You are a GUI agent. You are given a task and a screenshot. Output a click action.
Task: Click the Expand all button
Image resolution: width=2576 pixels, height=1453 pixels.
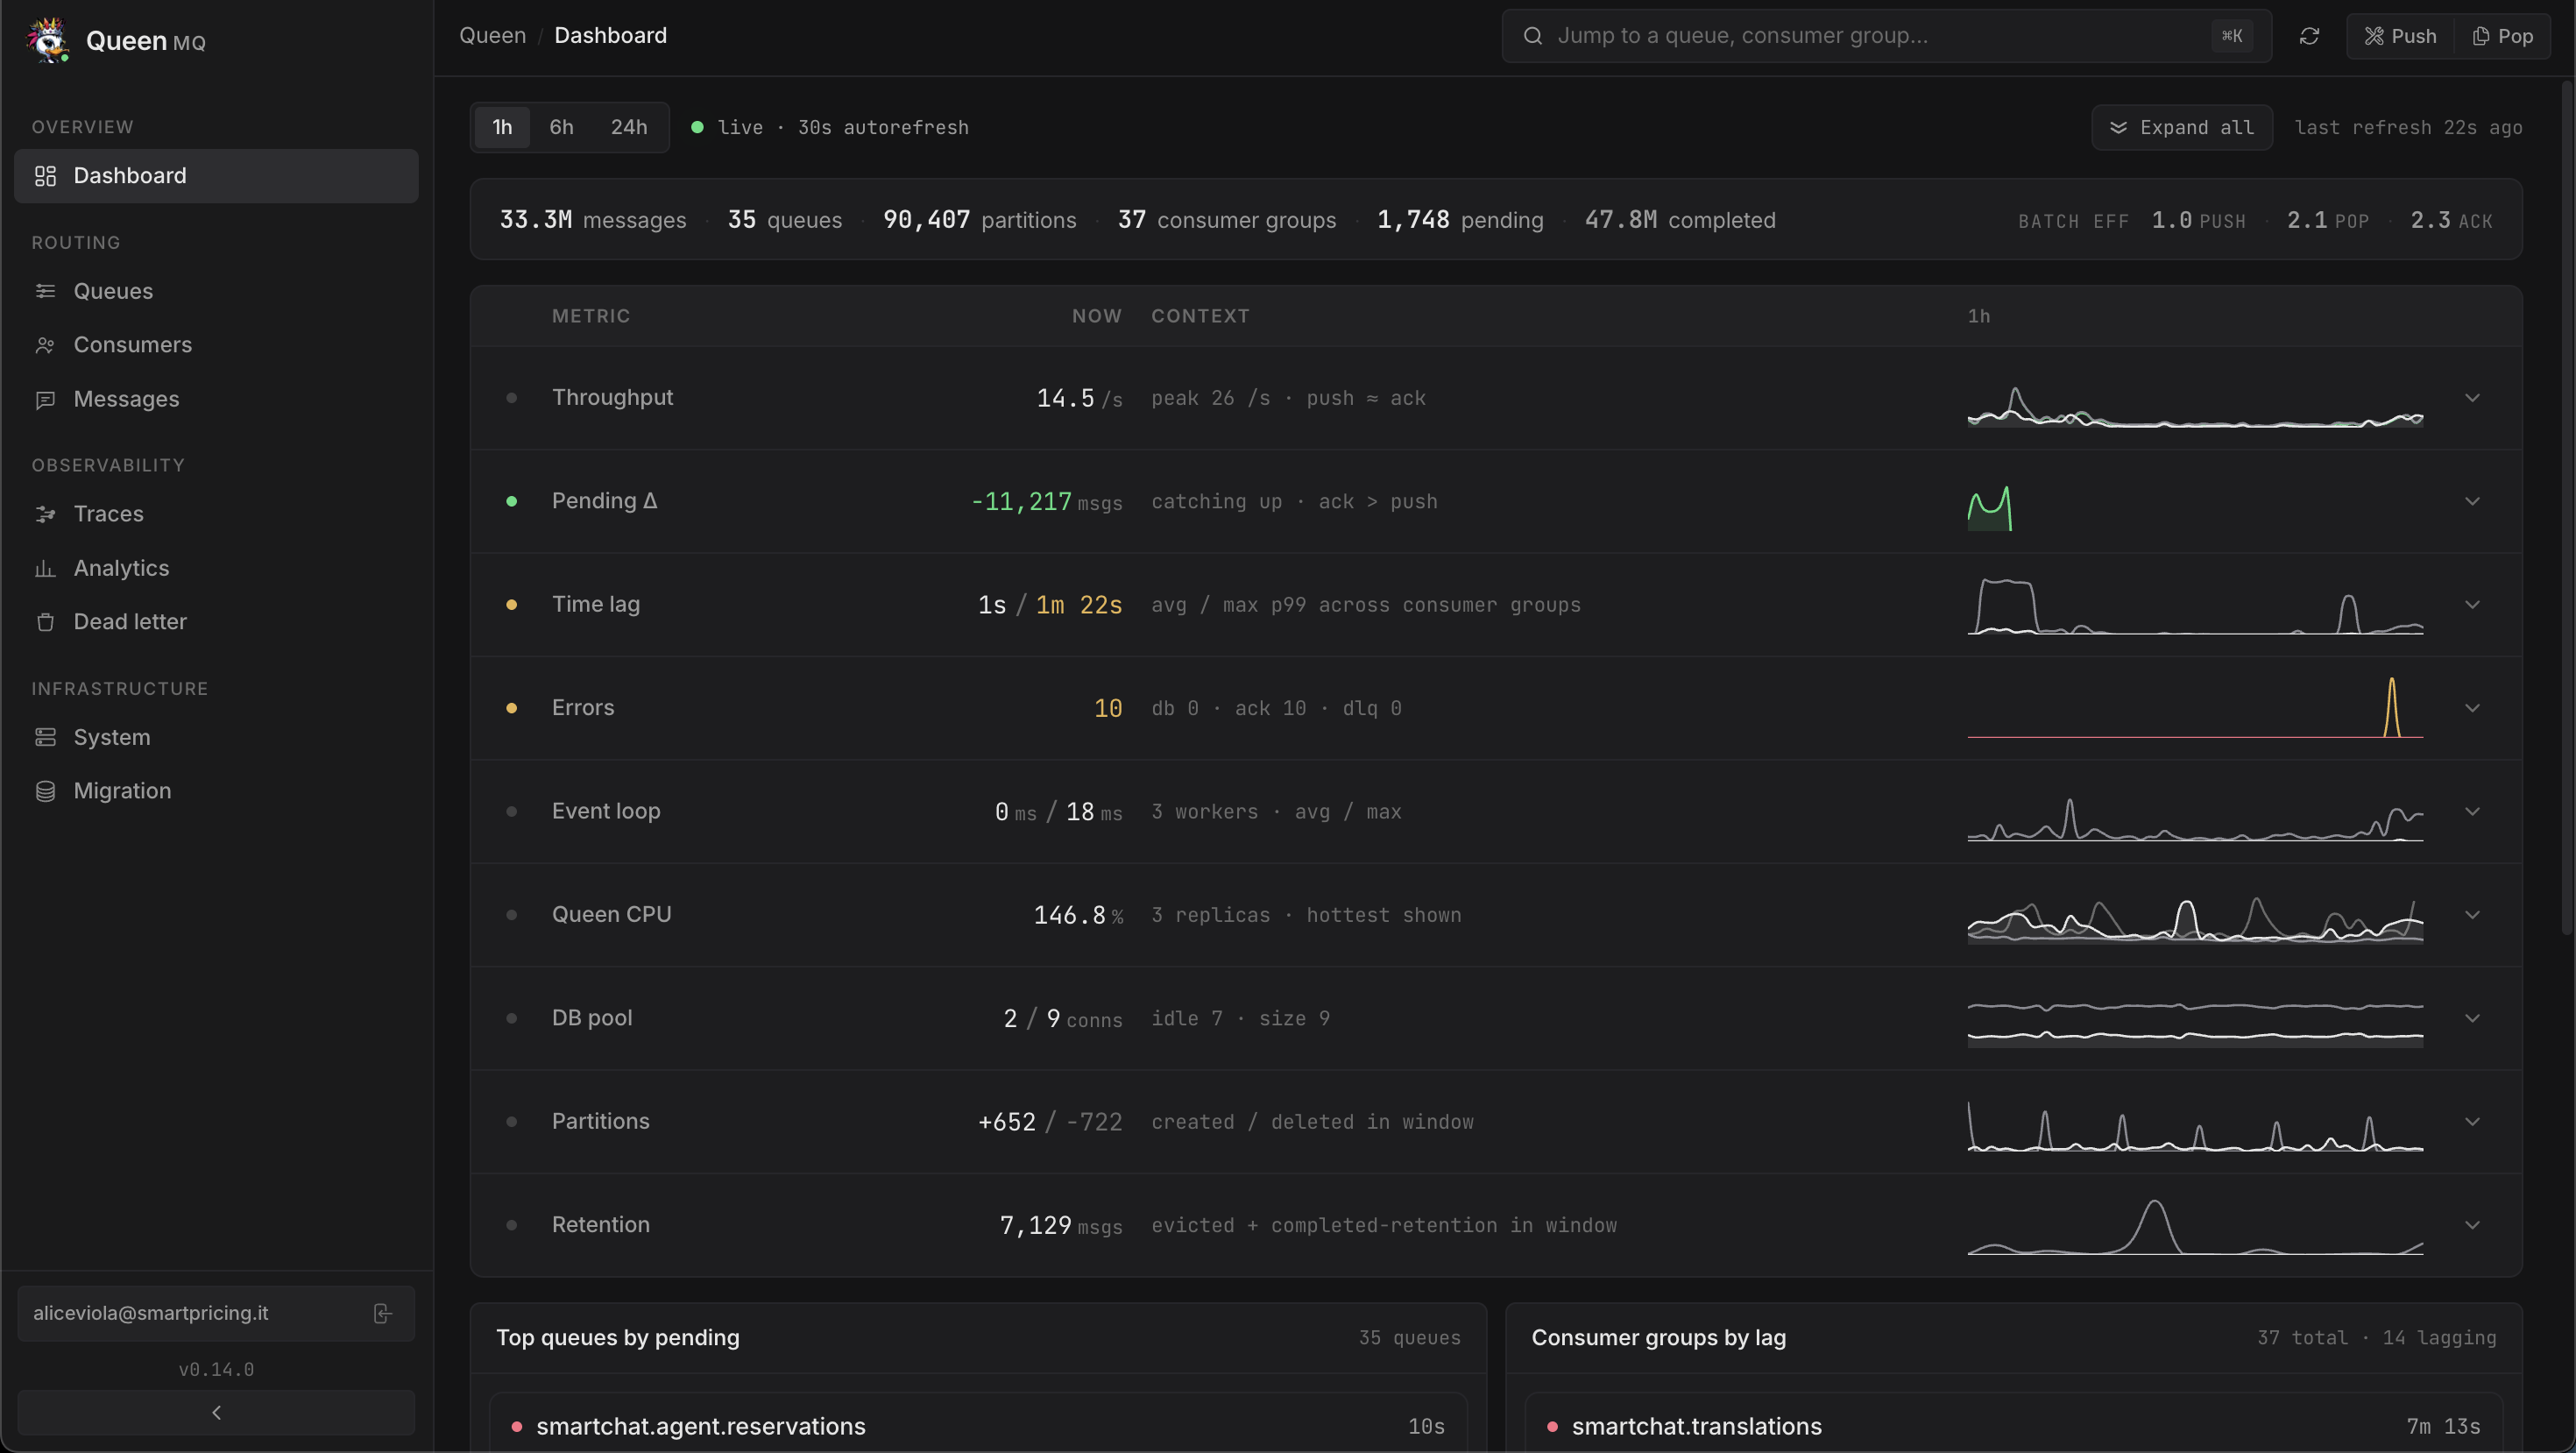pos(2181,127)
